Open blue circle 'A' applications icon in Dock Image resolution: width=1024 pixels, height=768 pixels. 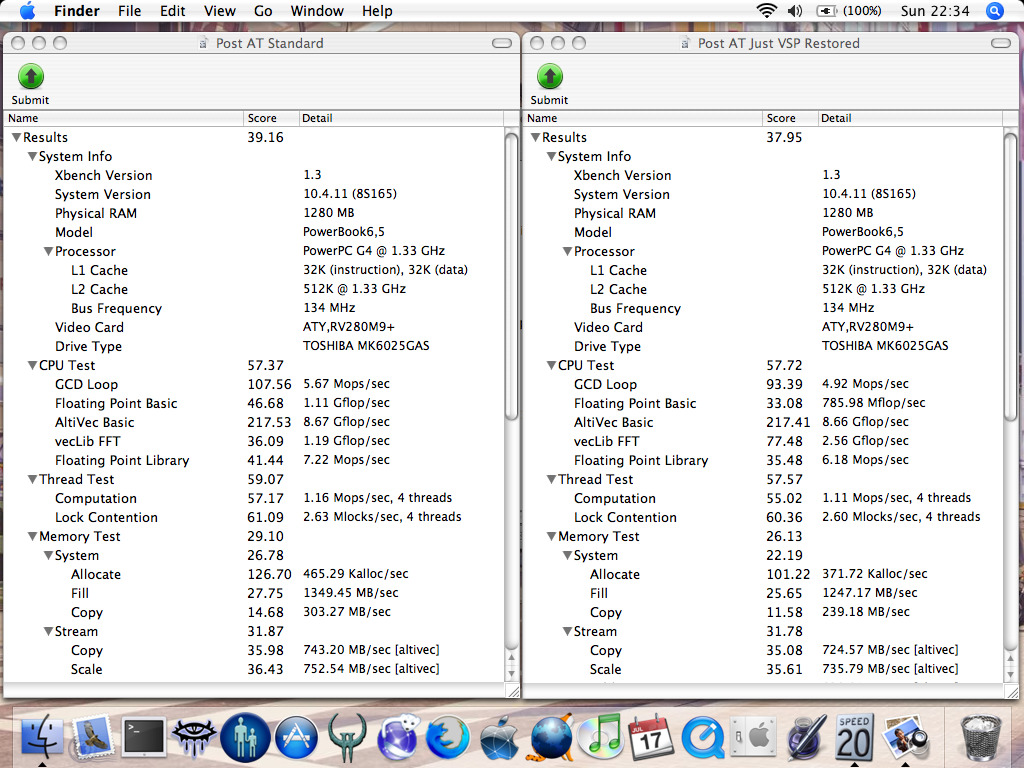pos(296,738)
